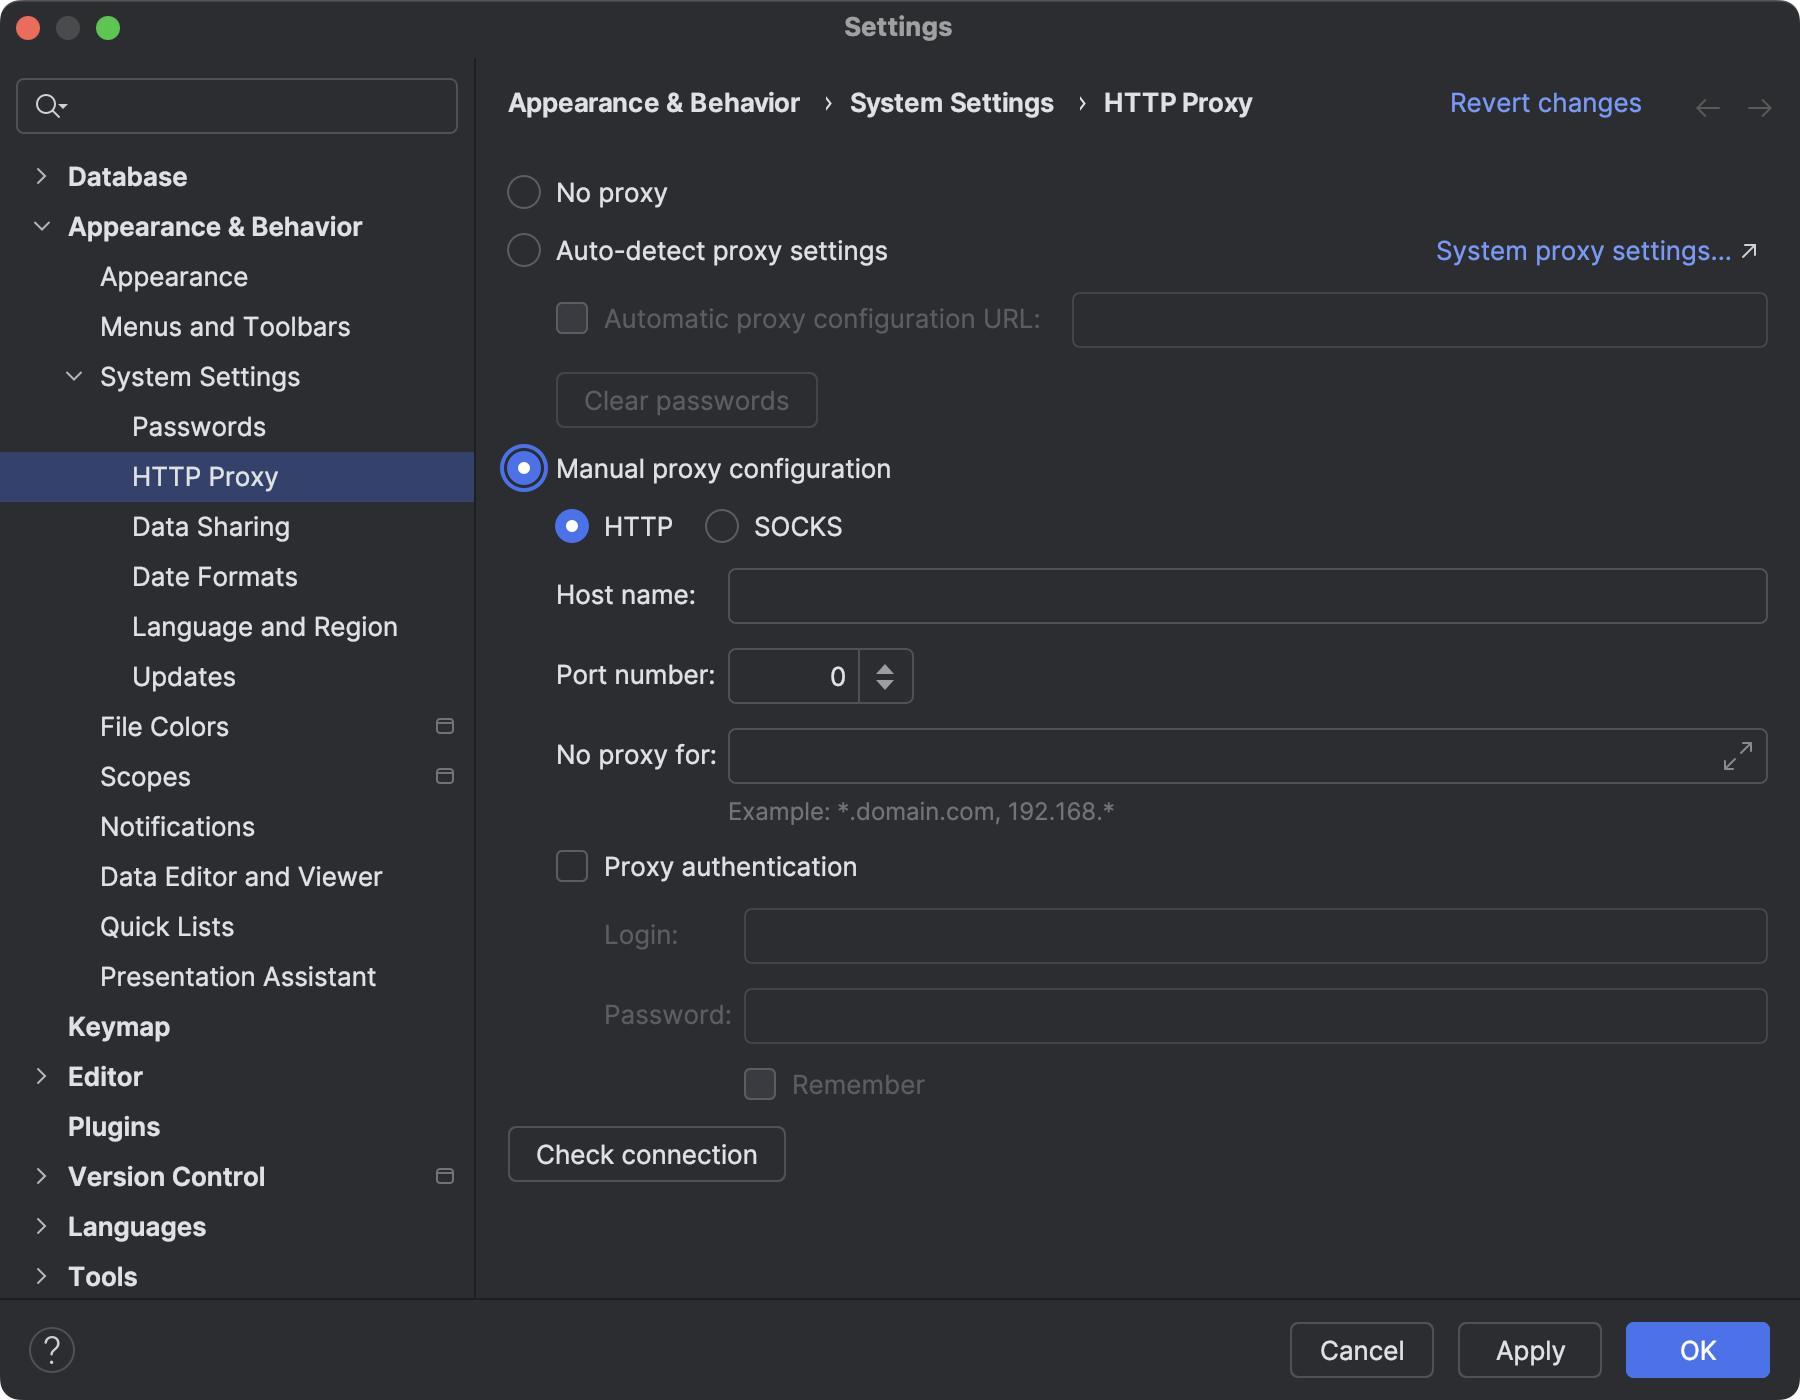Expand the Editor settings section
This screenshot has height=1400, width=1800.
coord(41,1077)
